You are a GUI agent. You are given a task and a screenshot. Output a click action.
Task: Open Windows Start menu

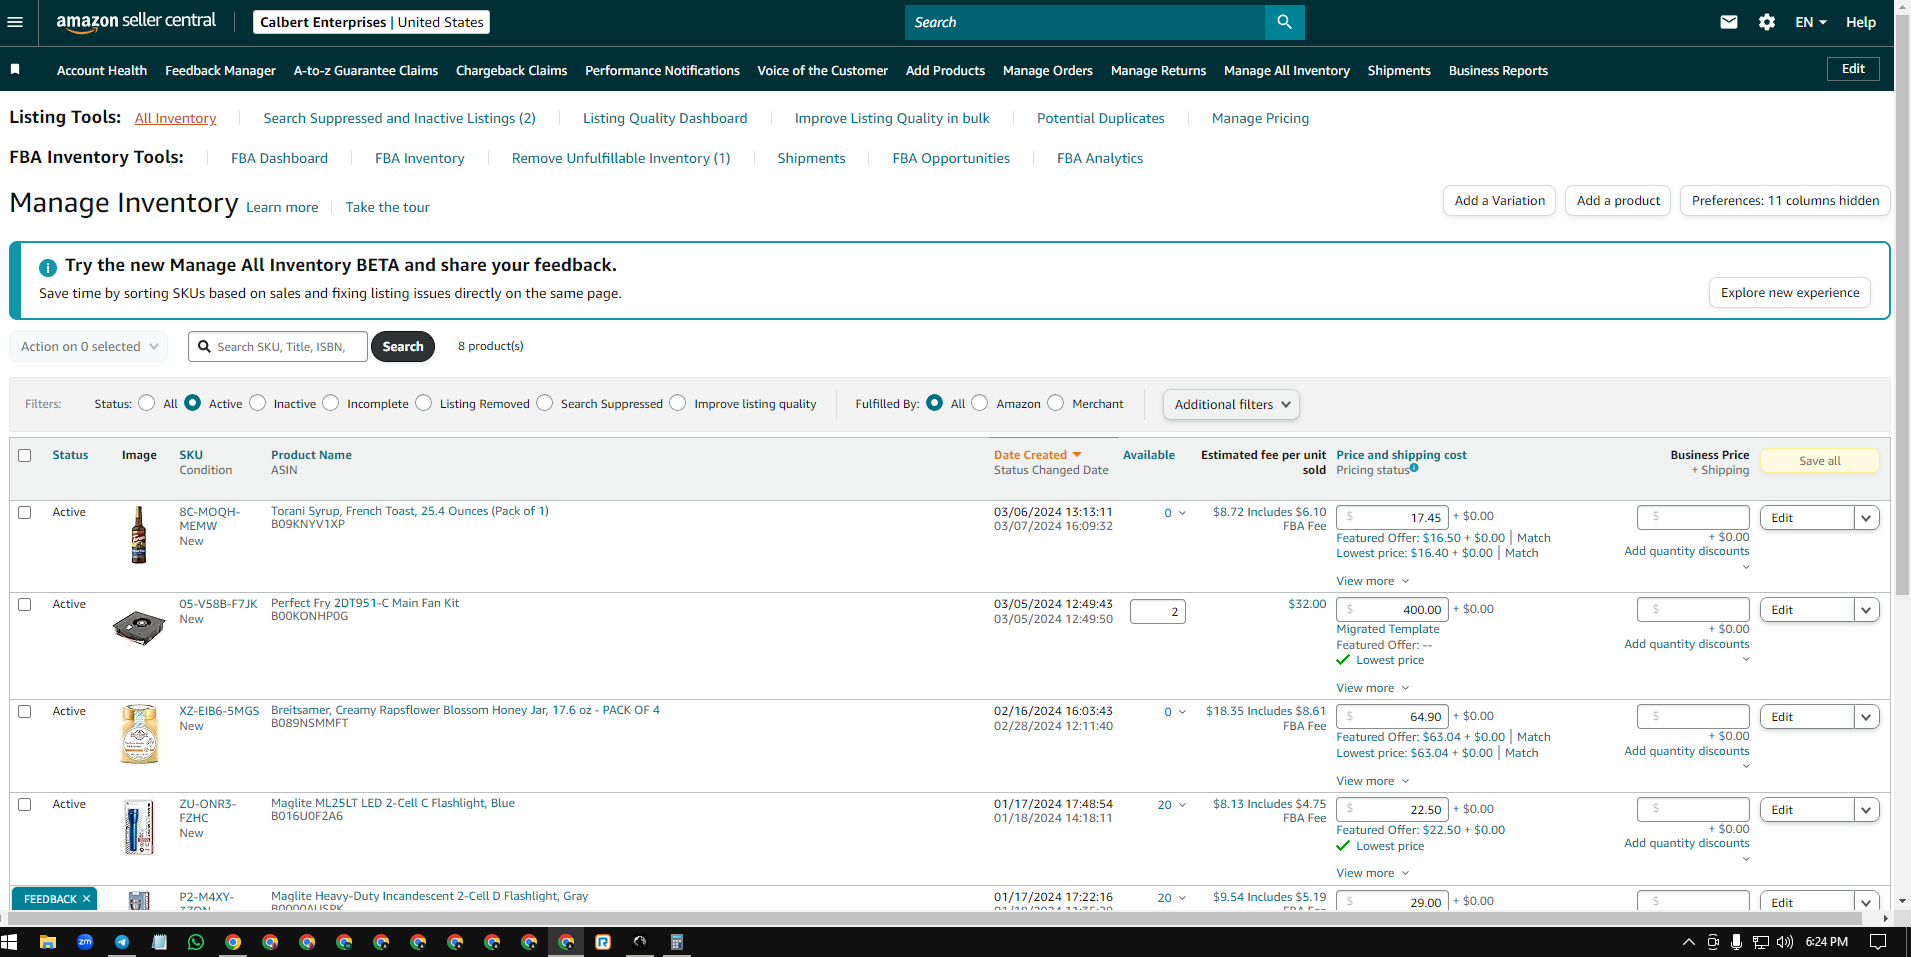[x=10, y=942]
